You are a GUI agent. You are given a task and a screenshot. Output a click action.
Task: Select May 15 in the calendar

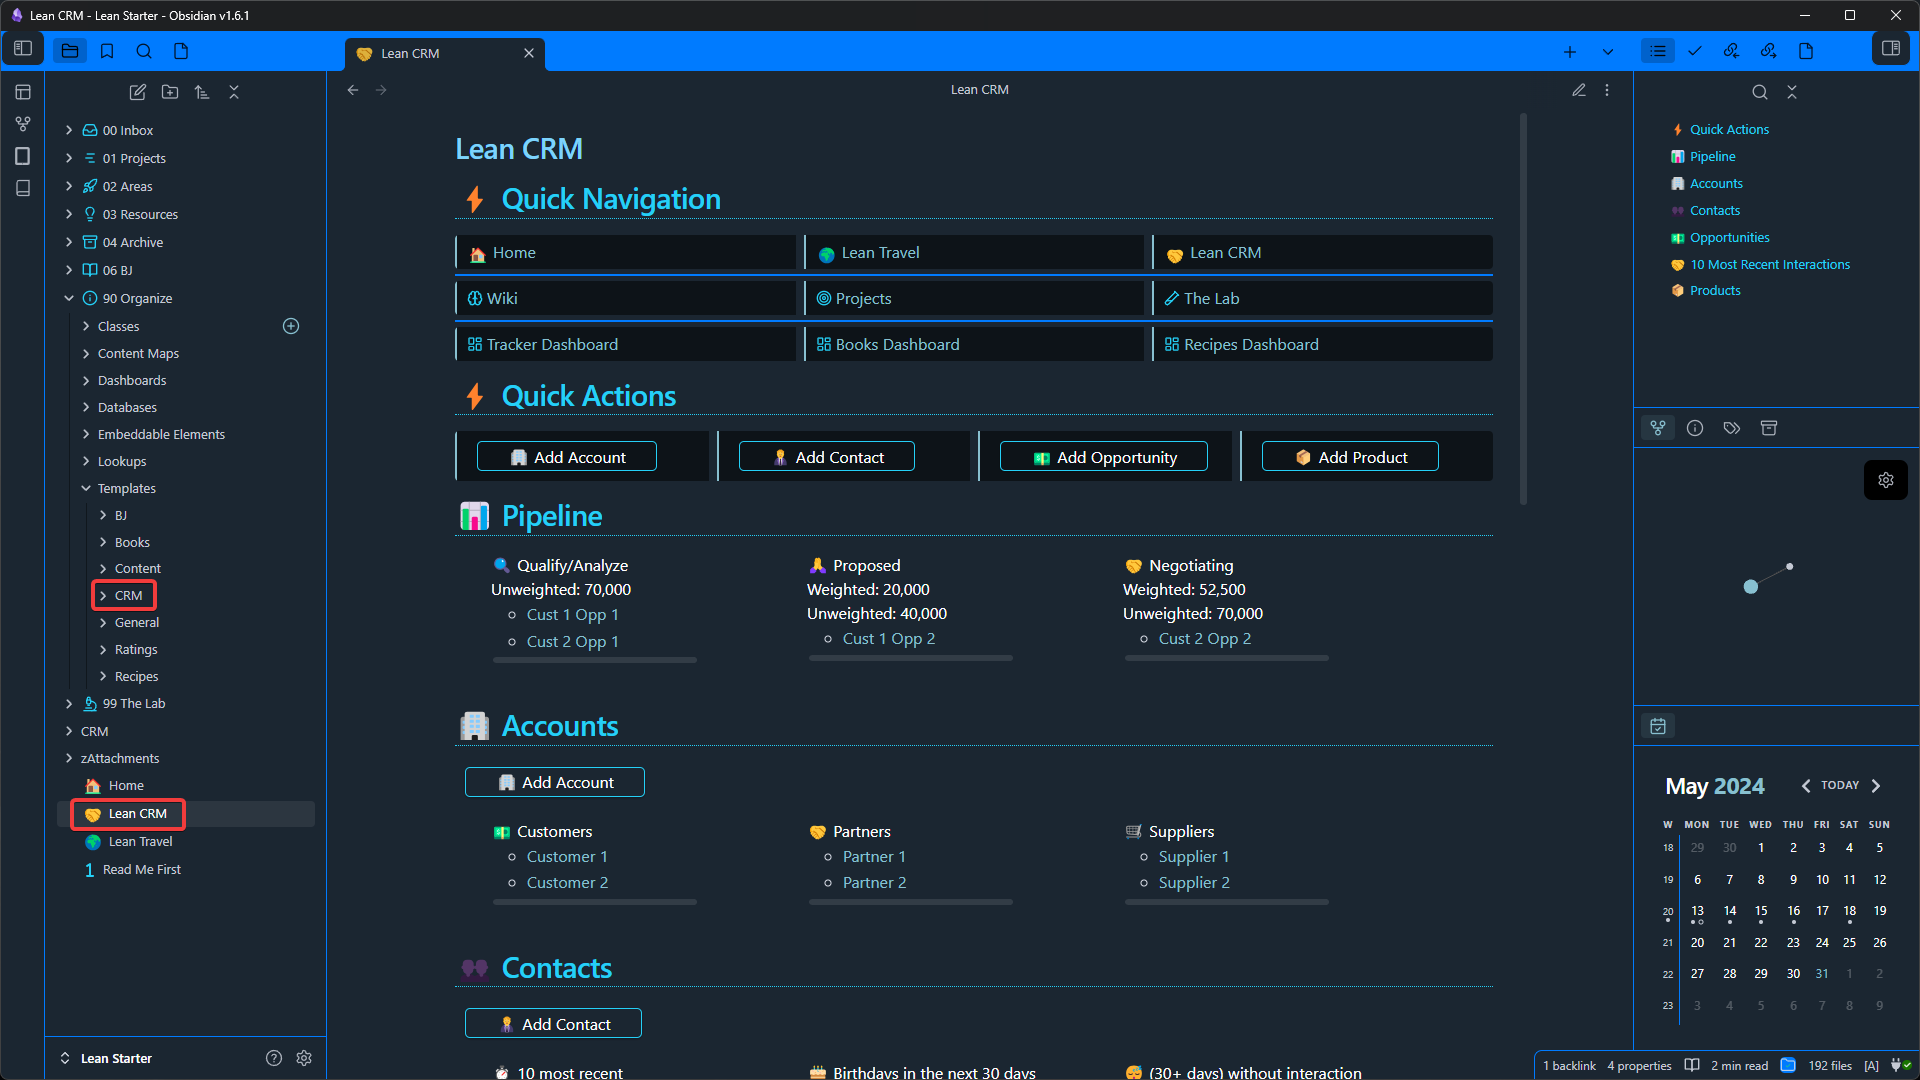pos(1761,912)
